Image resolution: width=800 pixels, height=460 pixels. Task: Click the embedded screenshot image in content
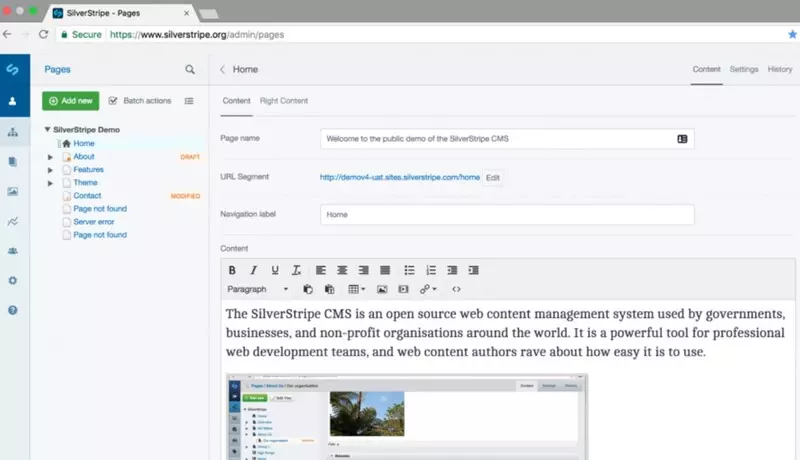(407, 417)
